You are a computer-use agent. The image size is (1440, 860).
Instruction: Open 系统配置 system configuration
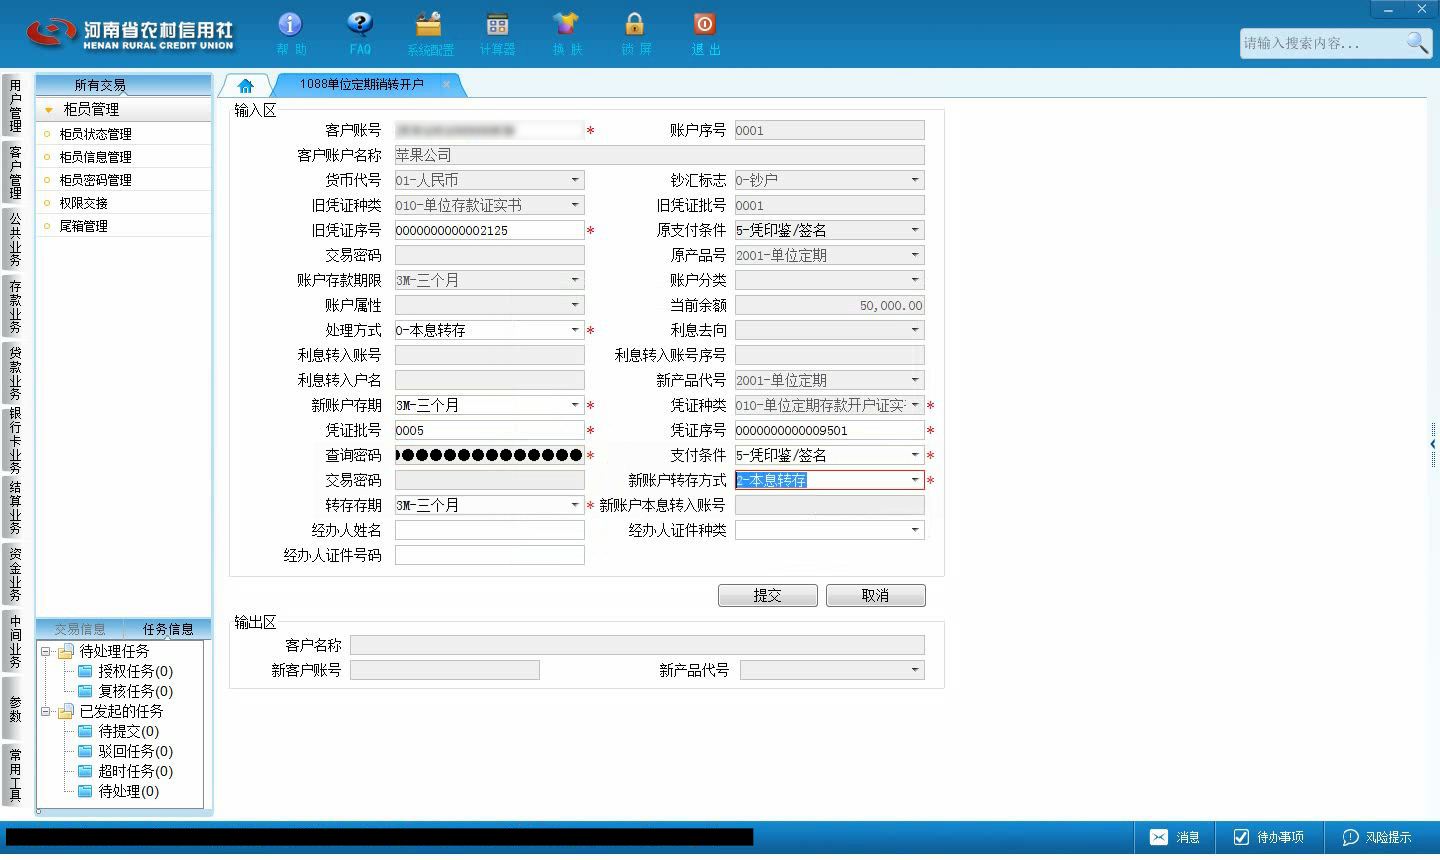point(429,34)
